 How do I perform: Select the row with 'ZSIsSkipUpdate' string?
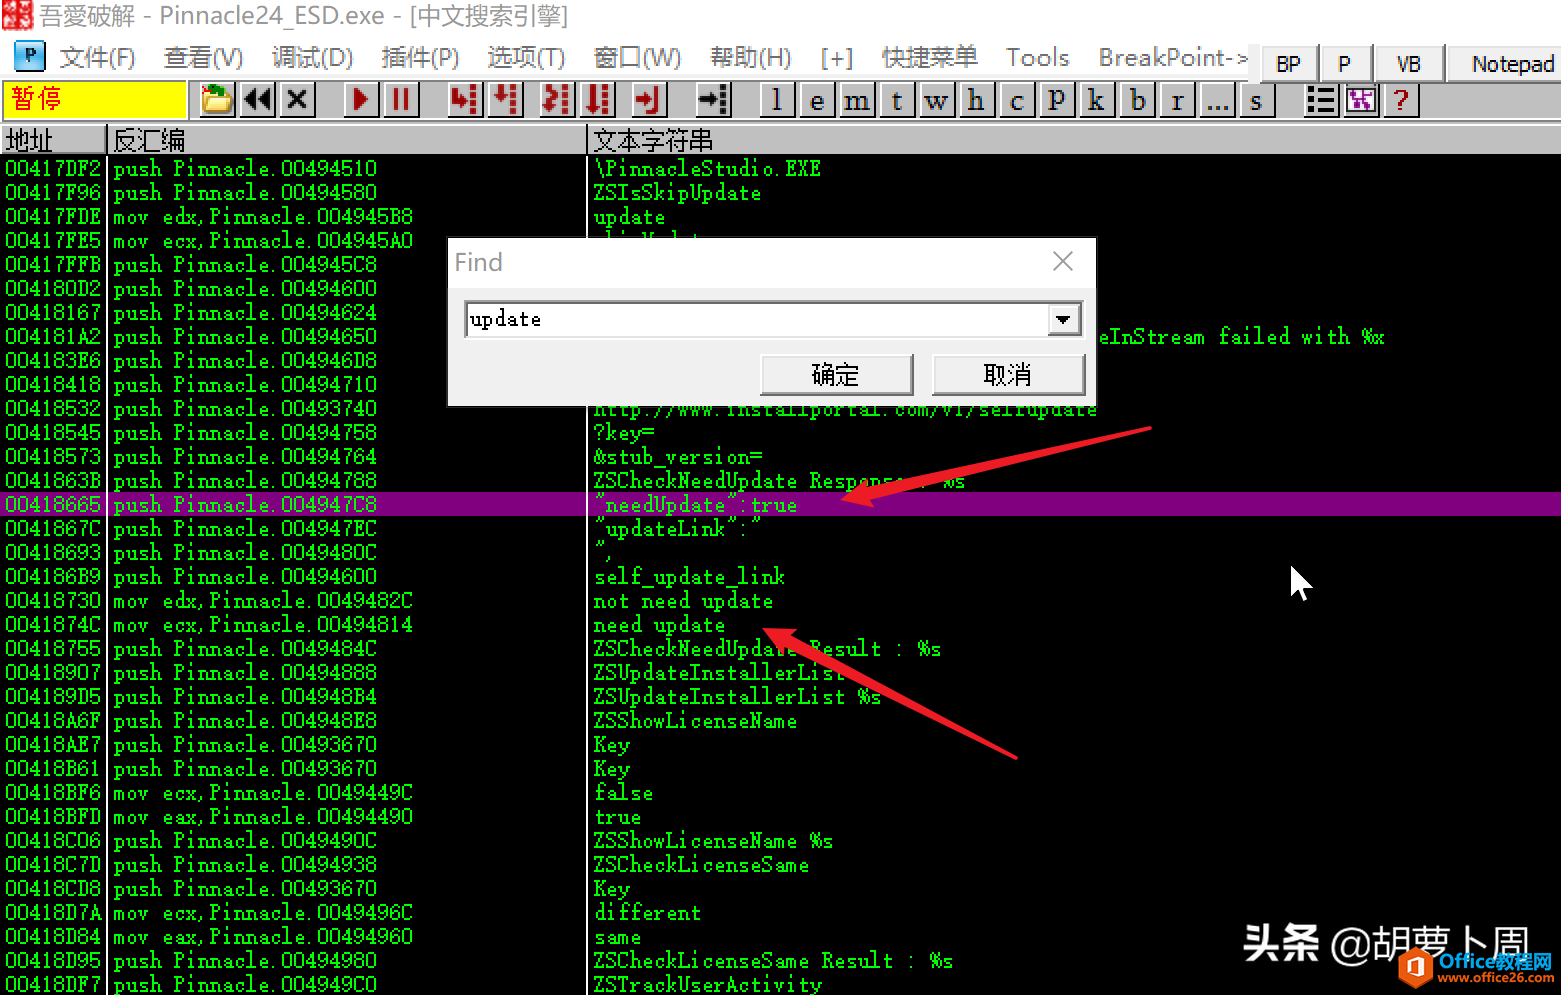780,193
